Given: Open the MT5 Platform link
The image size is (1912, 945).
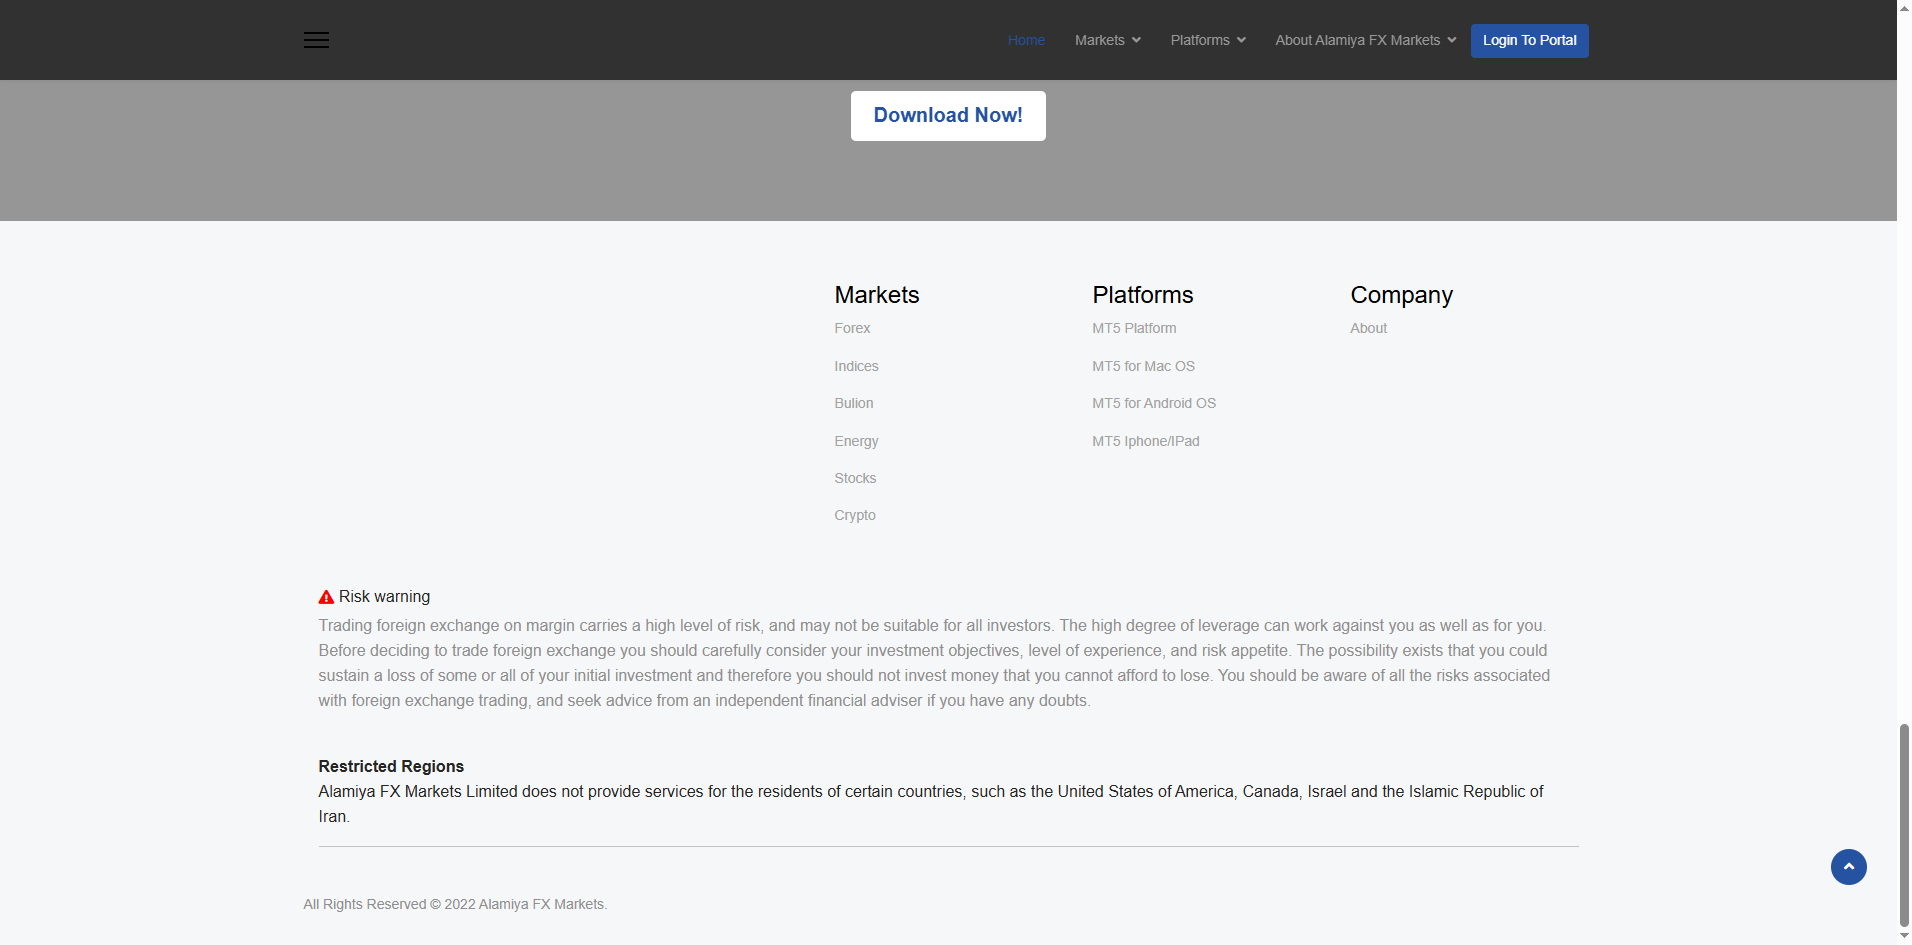Looking at the screenshot, I should tap(1134, 328).
